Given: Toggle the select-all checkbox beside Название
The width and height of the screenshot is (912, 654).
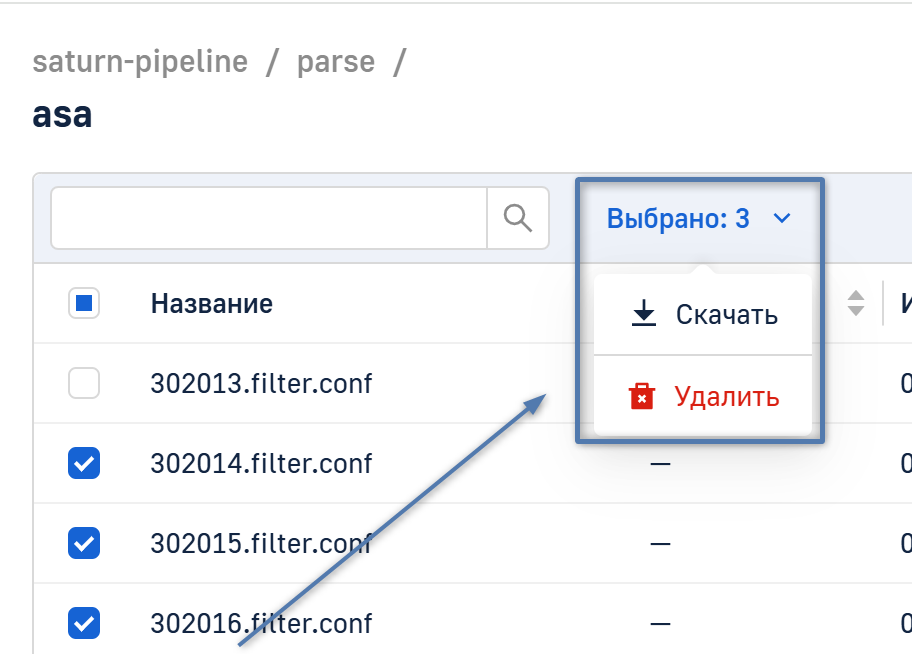Looking at the screenshot, I should click(84, 303).
